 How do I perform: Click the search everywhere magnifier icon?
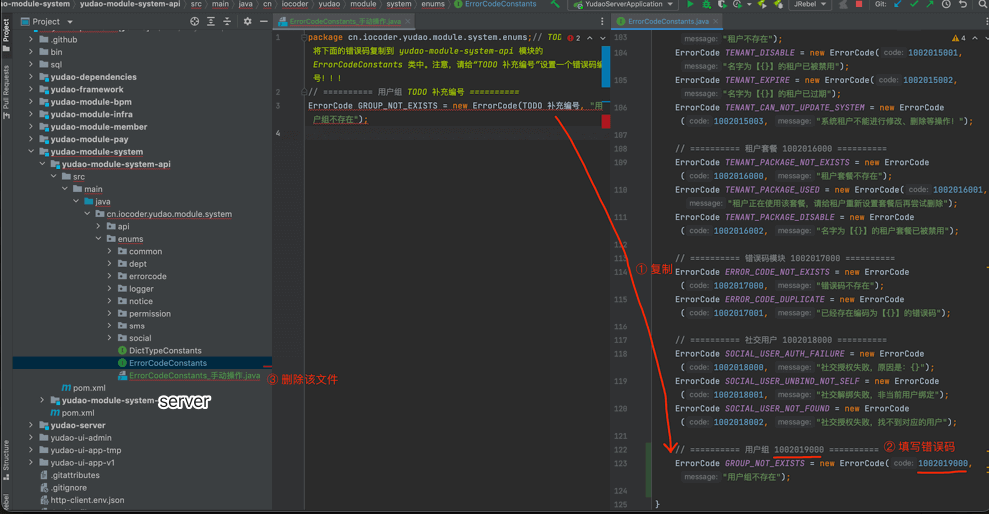[x=982, y=5]
